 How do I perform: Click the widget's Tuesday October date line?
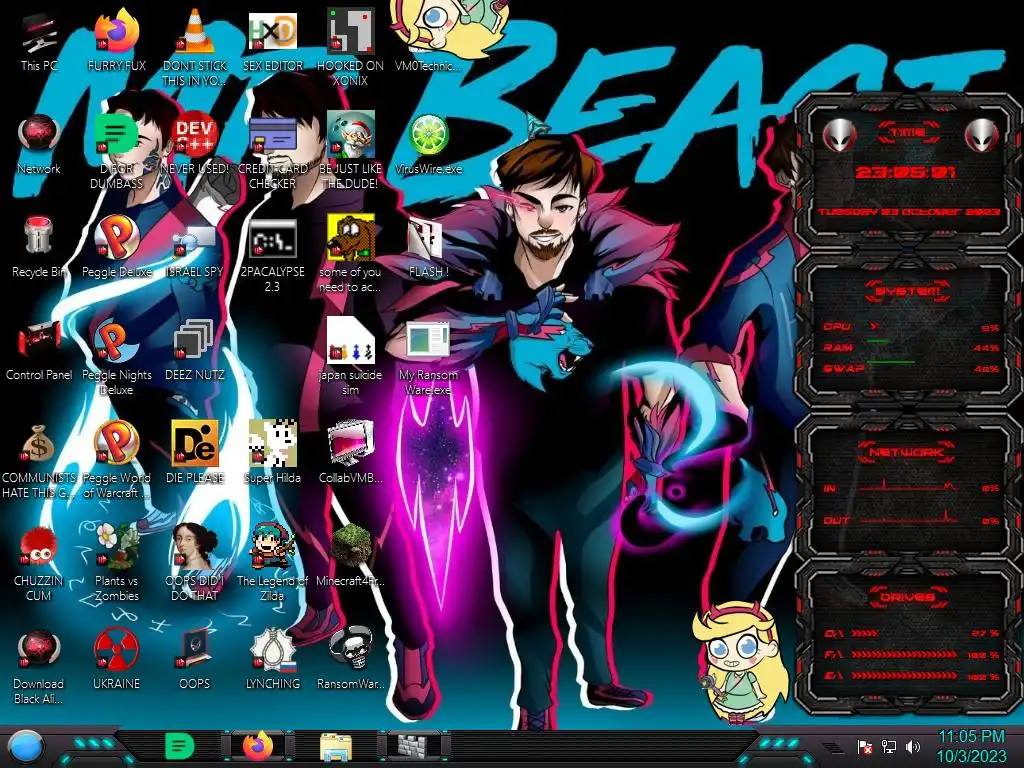[x=908, y=212]
